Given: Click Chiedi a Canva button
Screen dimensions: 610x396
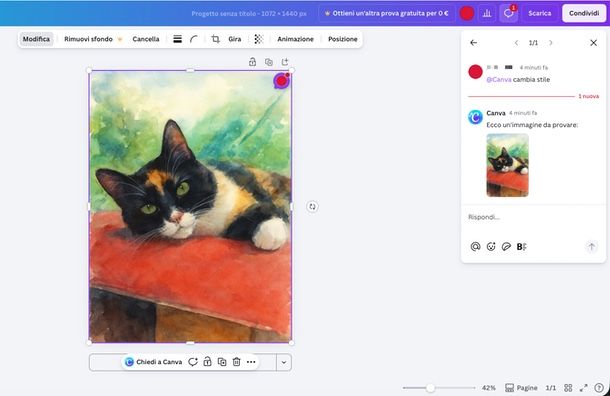Looking at the screenshot, I should coord(153,362).
